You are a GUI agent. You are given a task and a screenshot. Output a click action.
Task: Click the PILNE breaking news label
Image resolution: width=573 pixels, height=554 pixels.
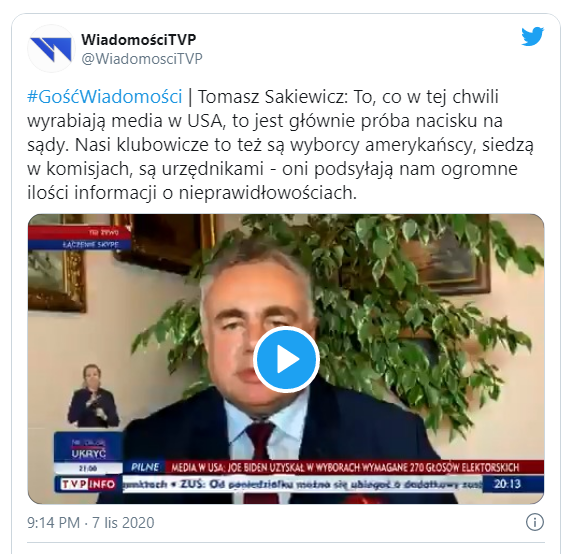tap(145, 467)
